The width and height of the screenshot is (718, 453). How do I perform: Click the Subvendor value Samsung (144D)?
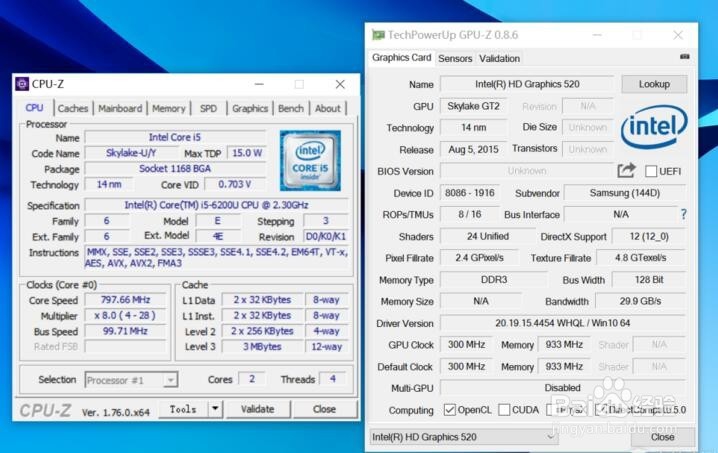[625, 193]
